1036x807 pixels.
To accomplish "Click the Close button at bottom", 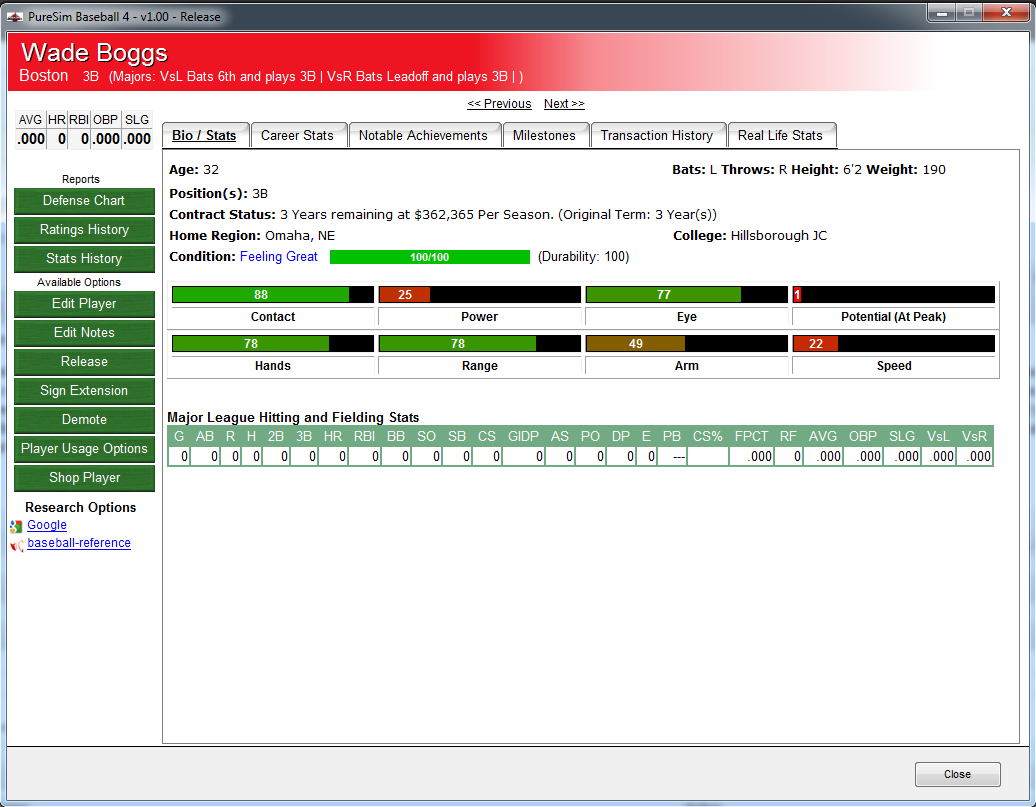I will pos(957,775).
